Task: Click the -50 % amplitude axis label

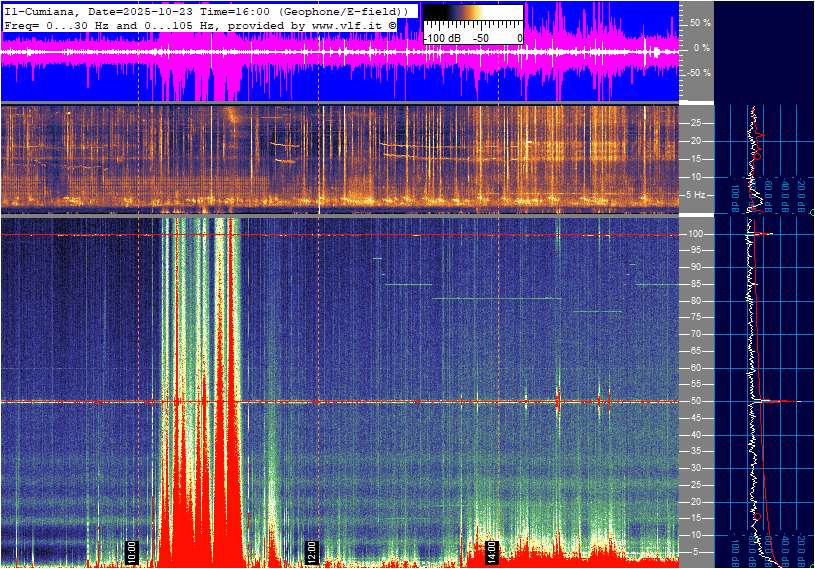Action: 697,73
